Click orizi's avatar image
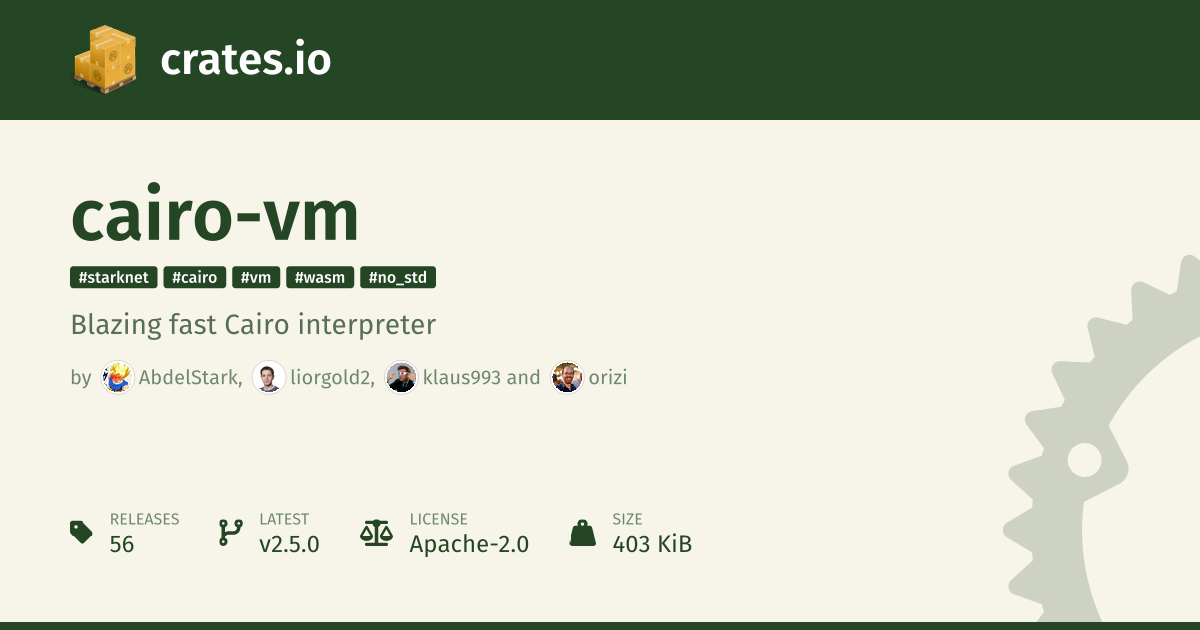 pyautogui.click(x=567, y=377)
